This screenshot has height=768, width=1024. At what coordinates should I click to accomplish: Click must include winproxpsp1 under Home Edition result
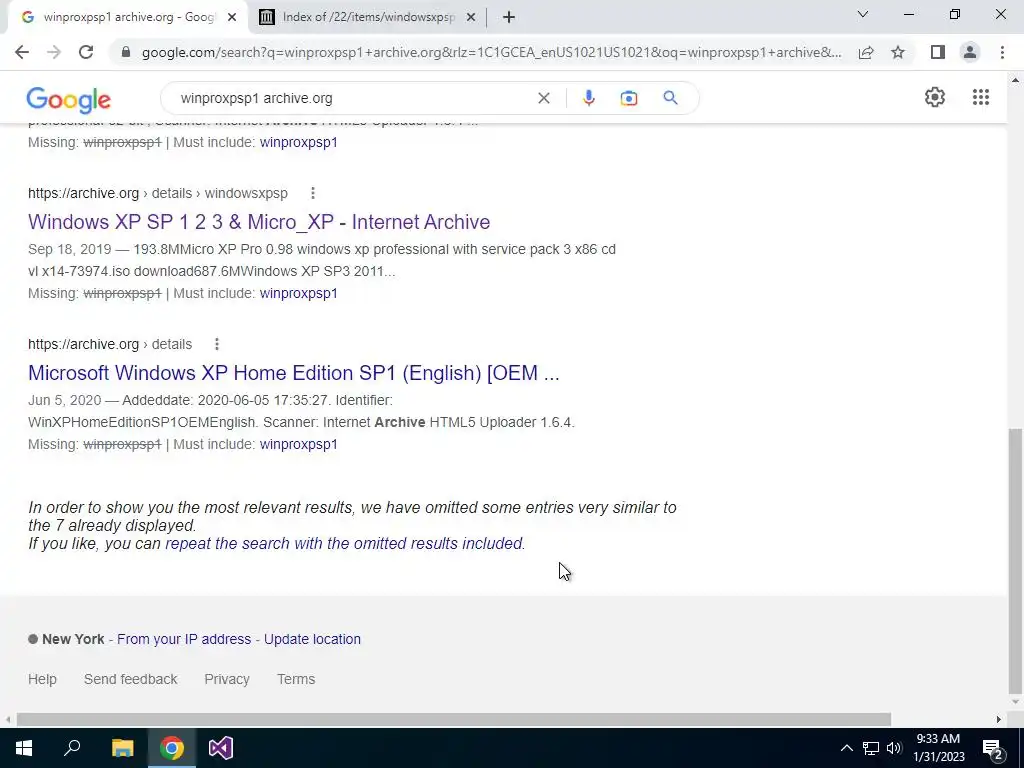[298, 444]
